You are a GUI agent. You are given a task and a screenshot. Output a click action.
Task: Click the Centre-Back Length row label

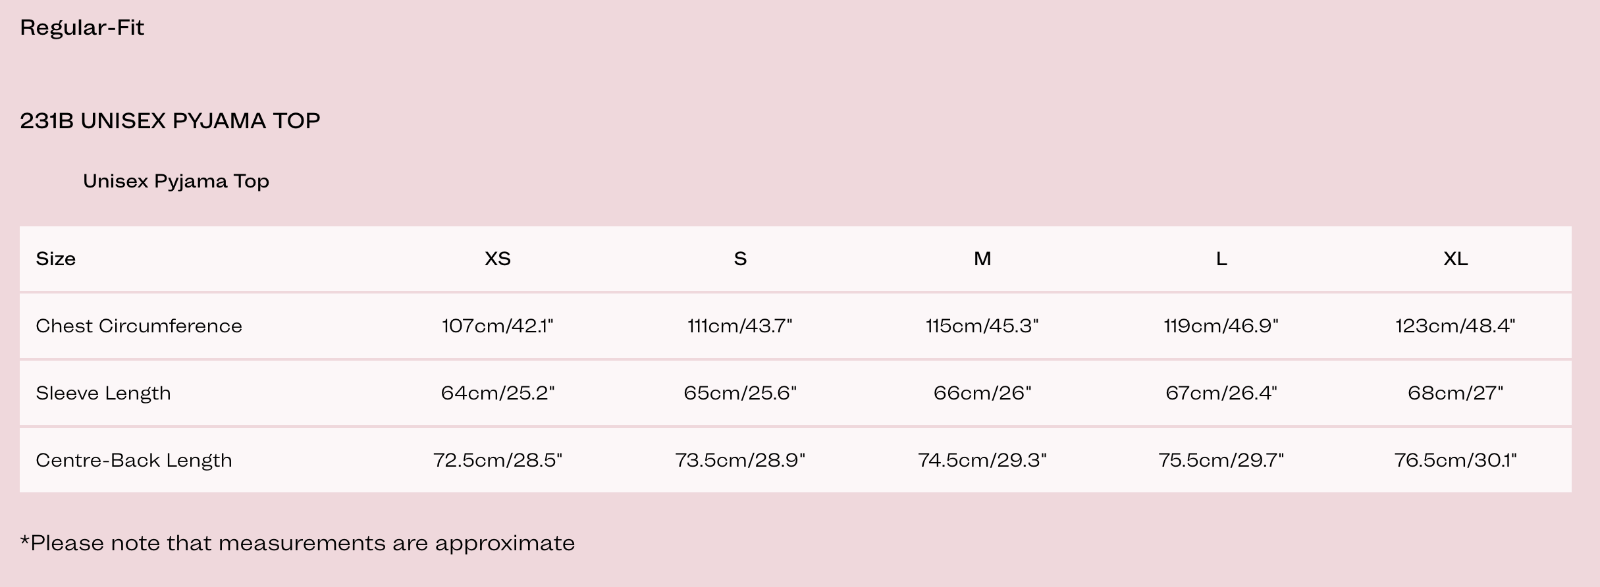click(x=134, y=460)
